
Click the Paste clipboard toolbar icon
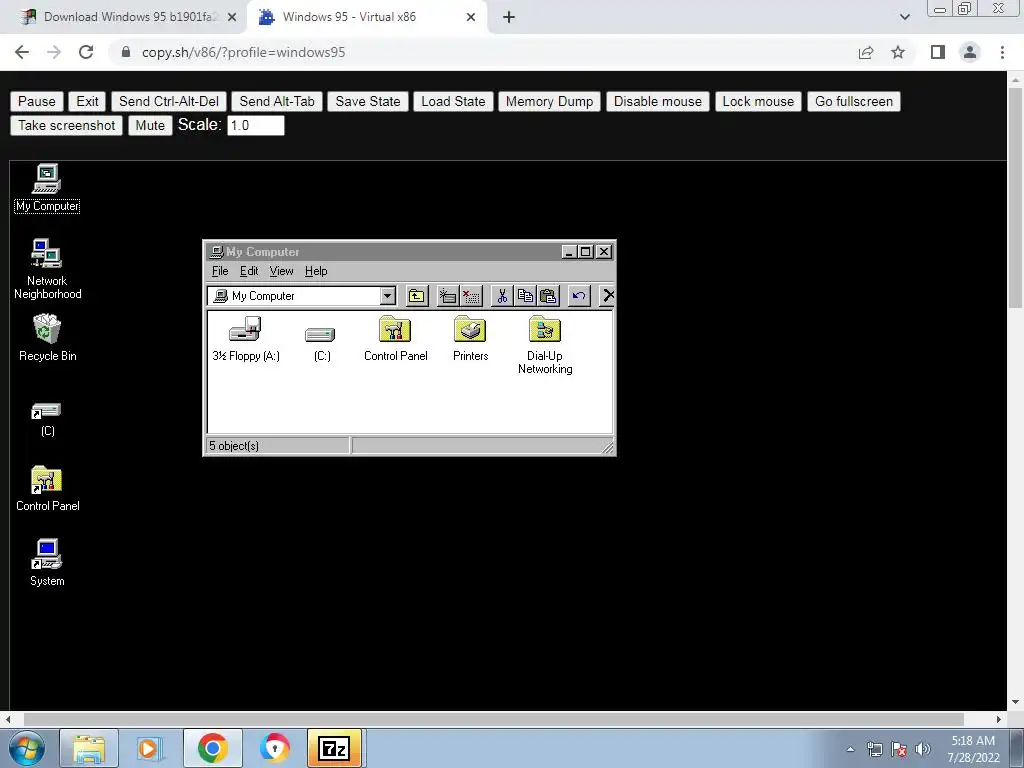pos(549,296)
